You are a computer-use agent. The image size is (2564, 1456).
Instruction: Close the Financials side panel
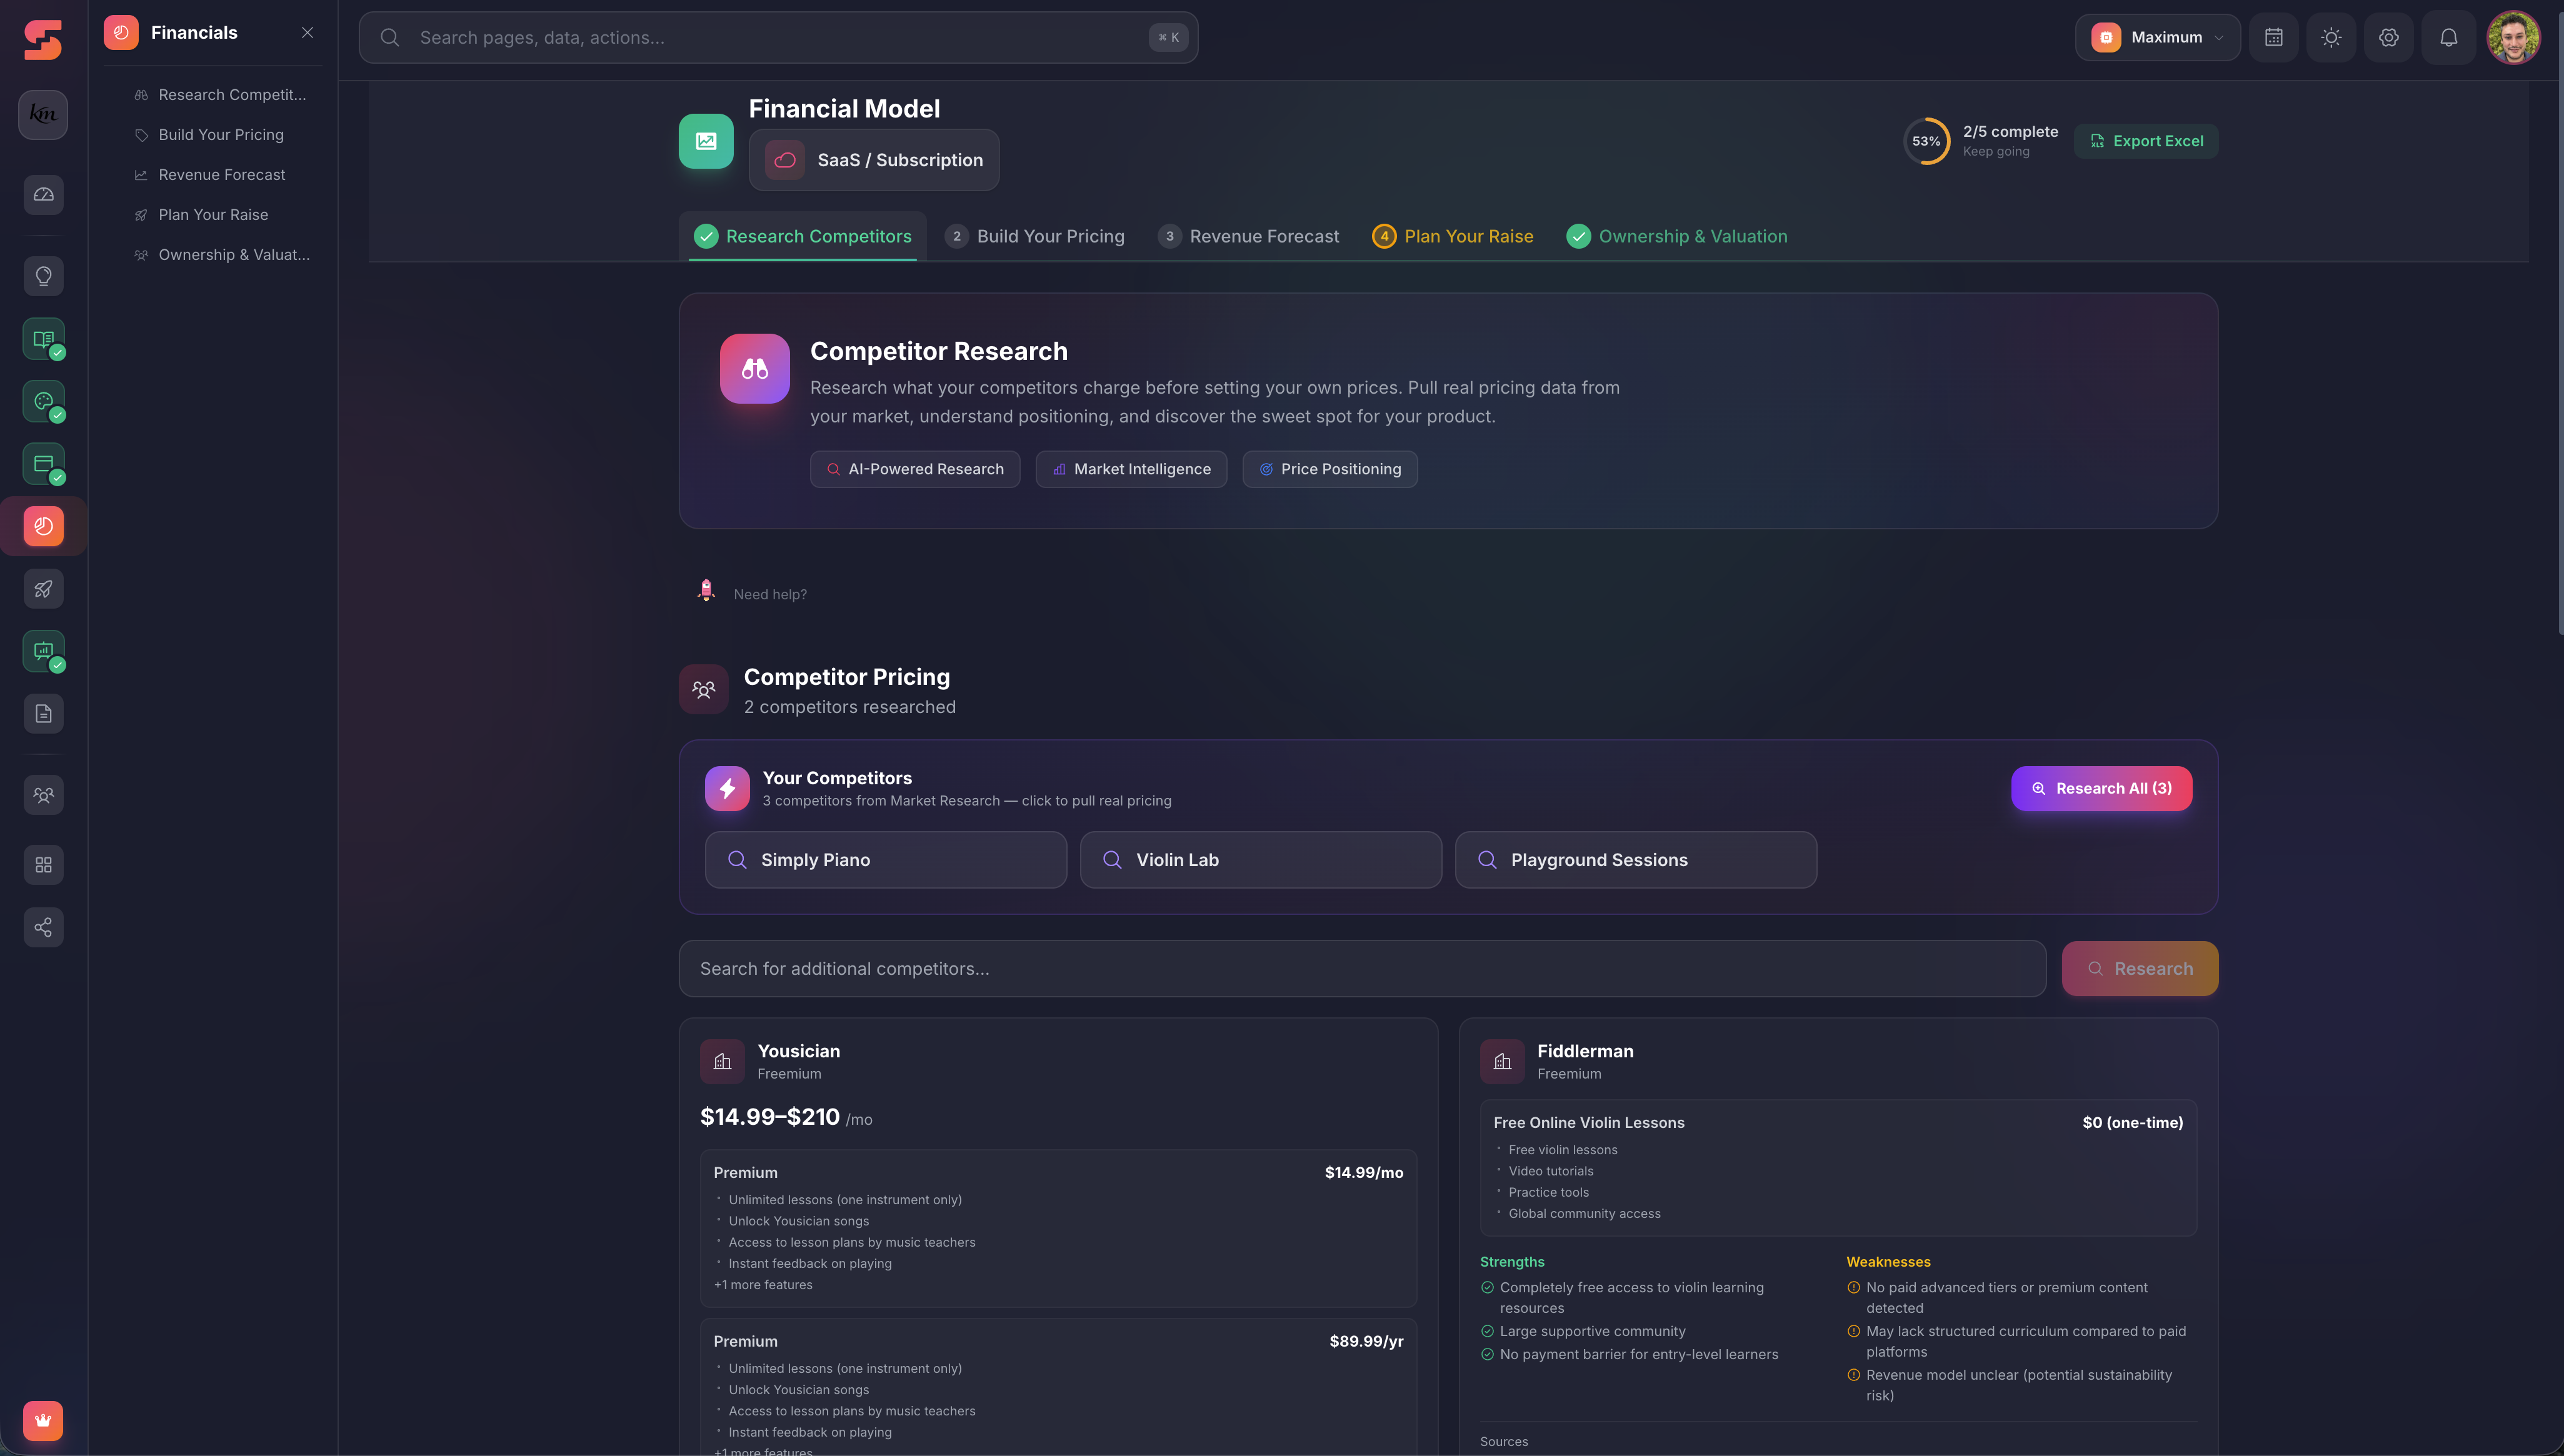[x=307, y=33]
